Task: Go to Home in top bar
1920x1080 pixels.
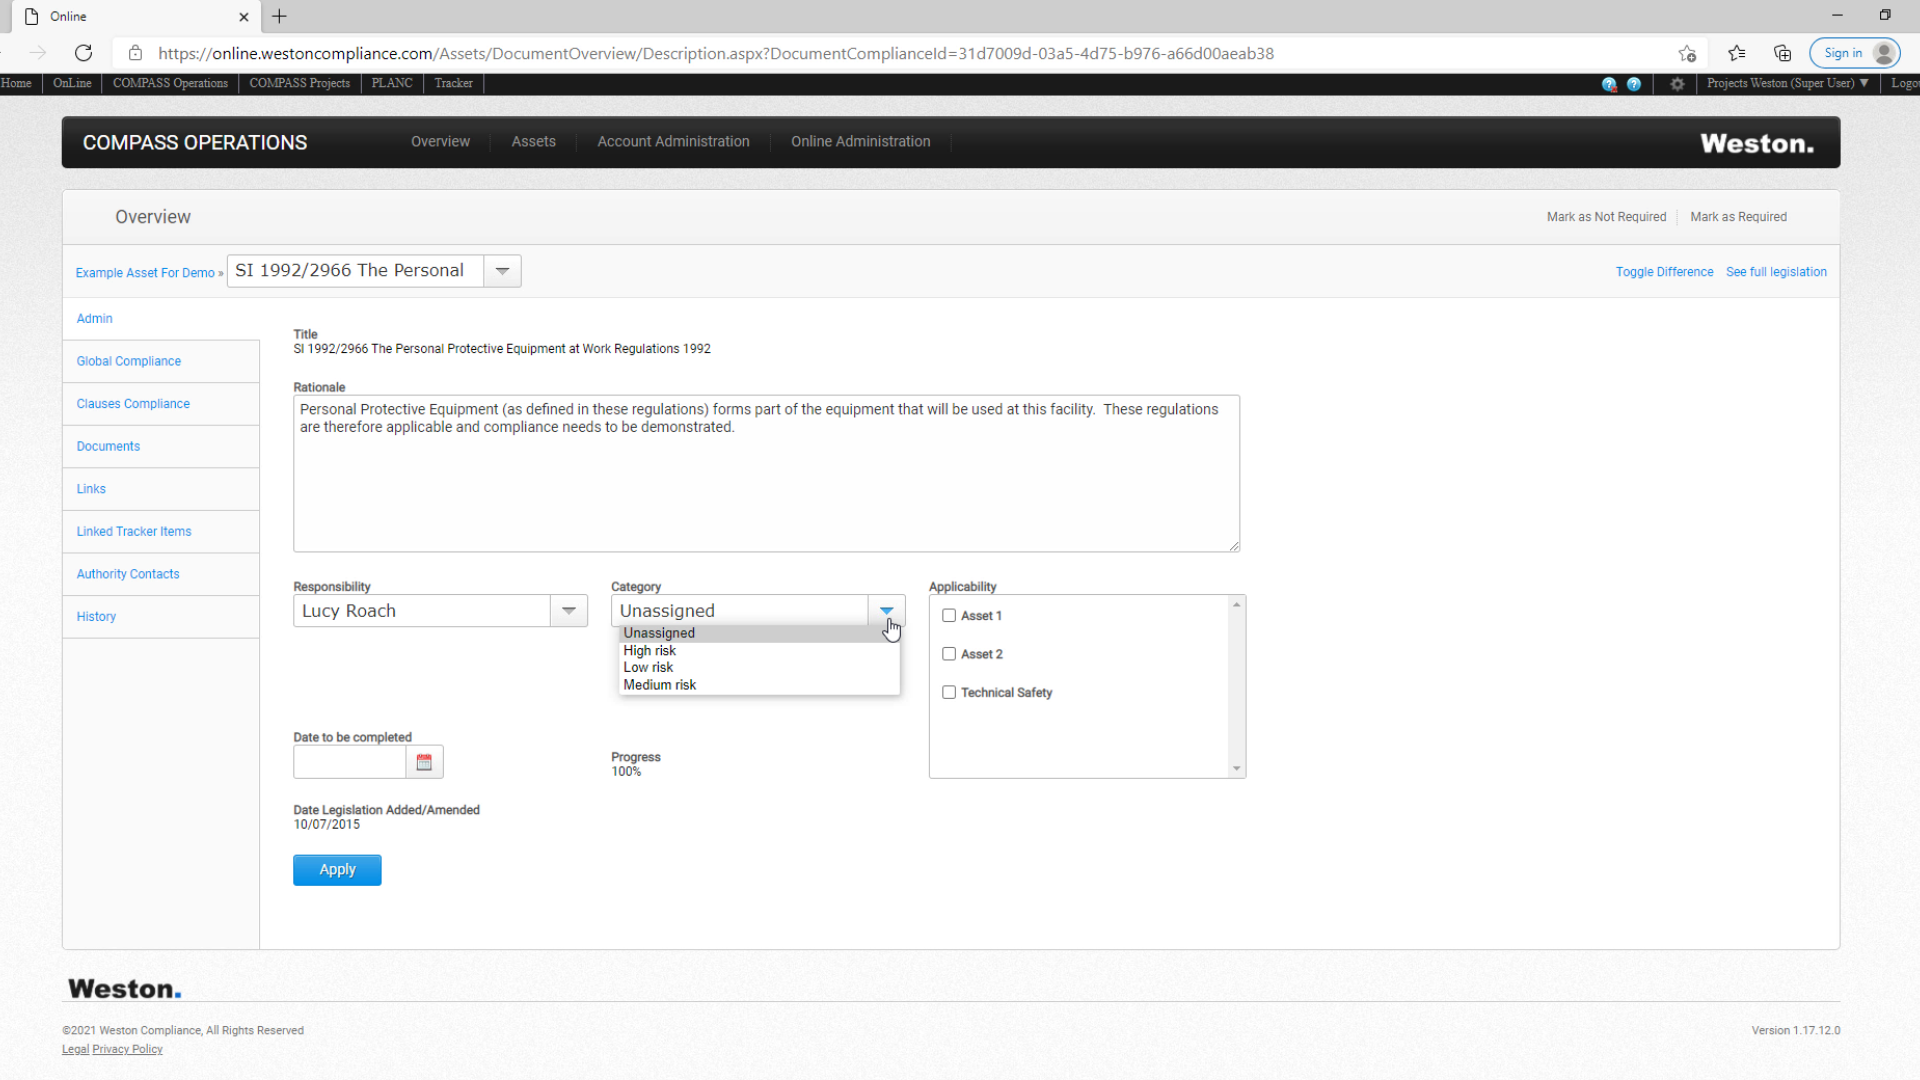Action: click(x=16, y=83)
